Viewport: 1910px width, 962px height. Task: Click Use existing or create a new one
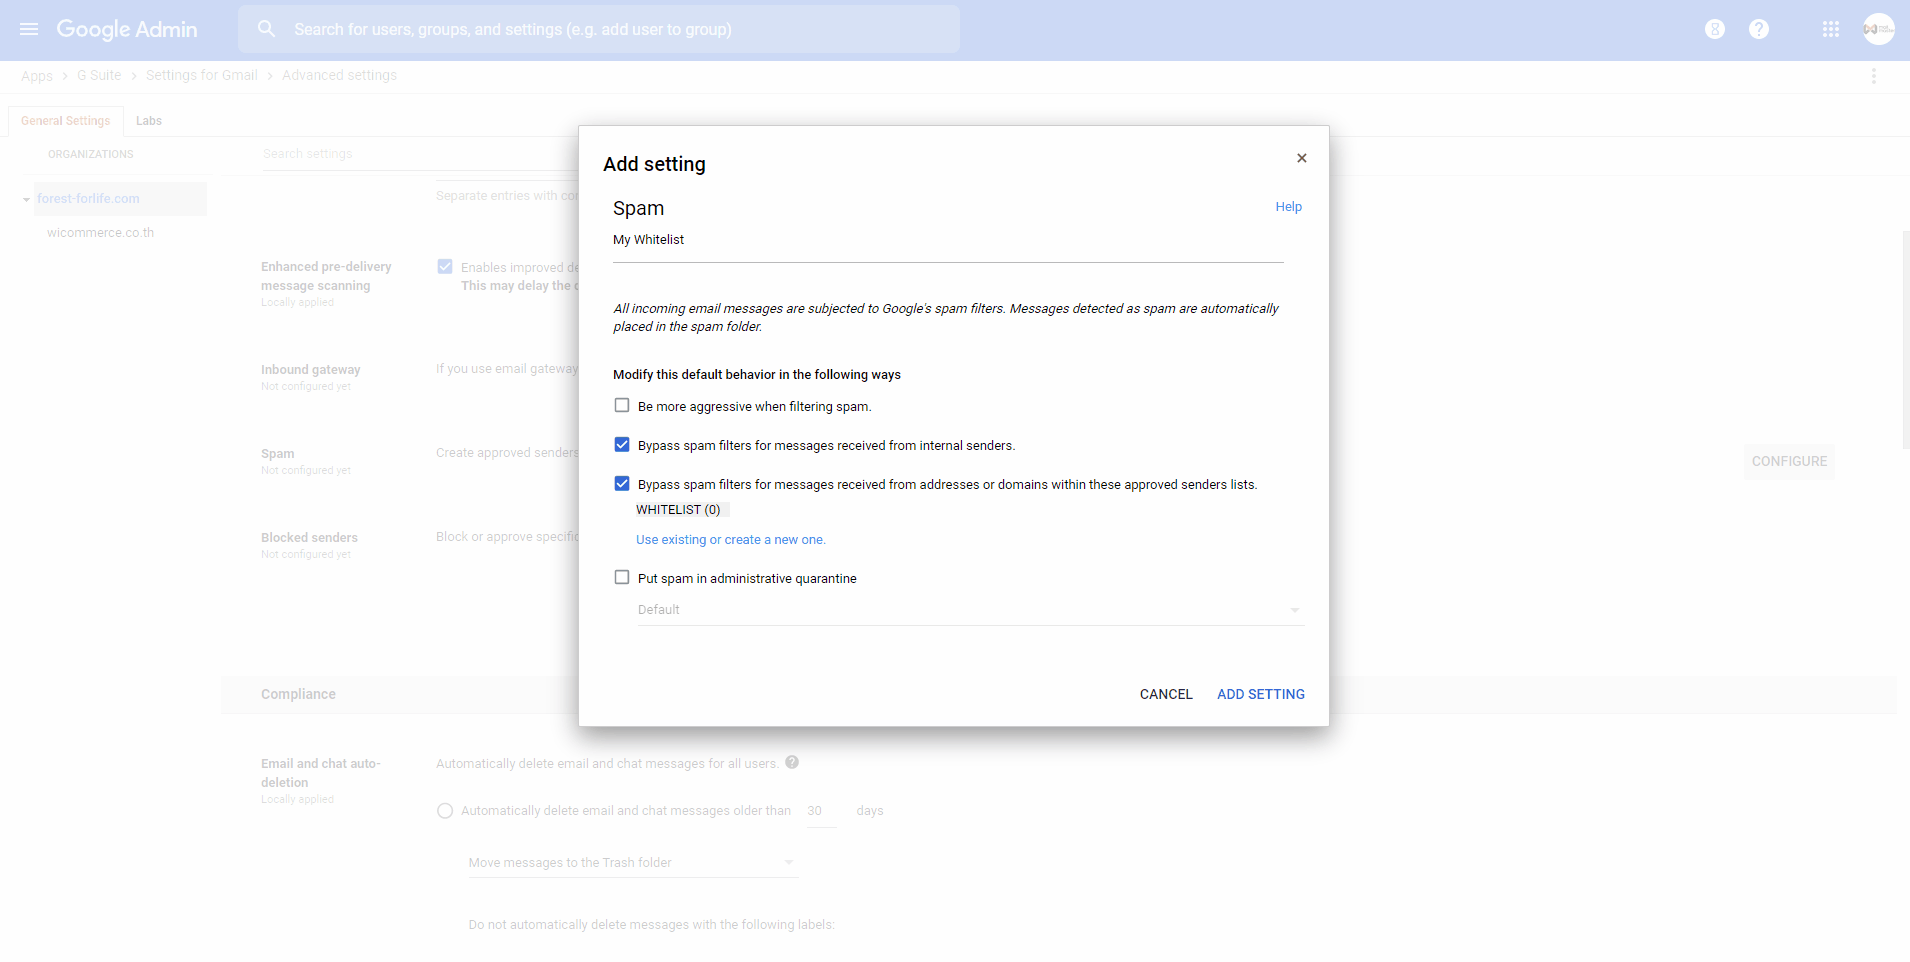click(x=731, y=540)
